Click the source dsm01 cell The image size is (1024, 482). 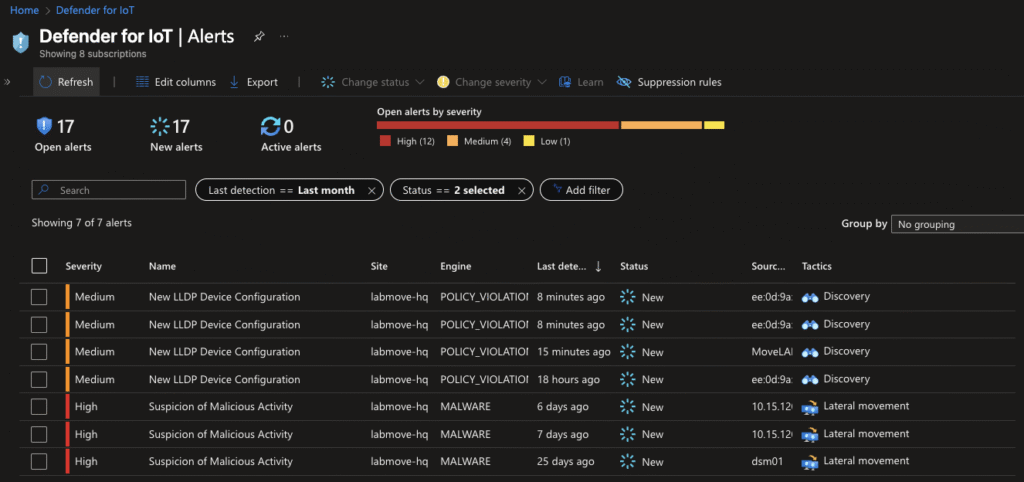coord(767,462)
